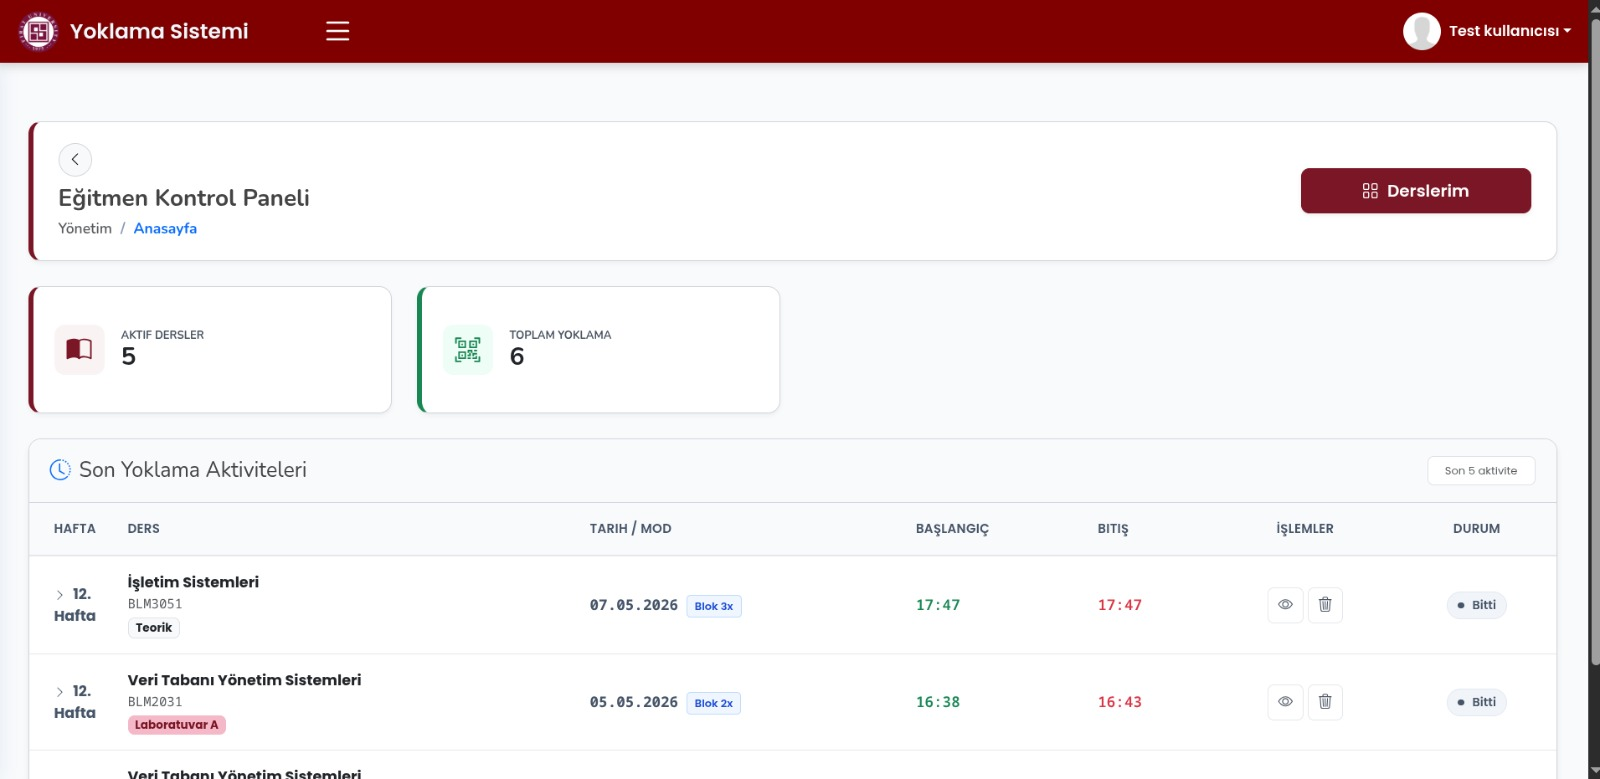The image size is (1600, 779).
Task: Open the Derslerim button
Action: (1415, 191)
